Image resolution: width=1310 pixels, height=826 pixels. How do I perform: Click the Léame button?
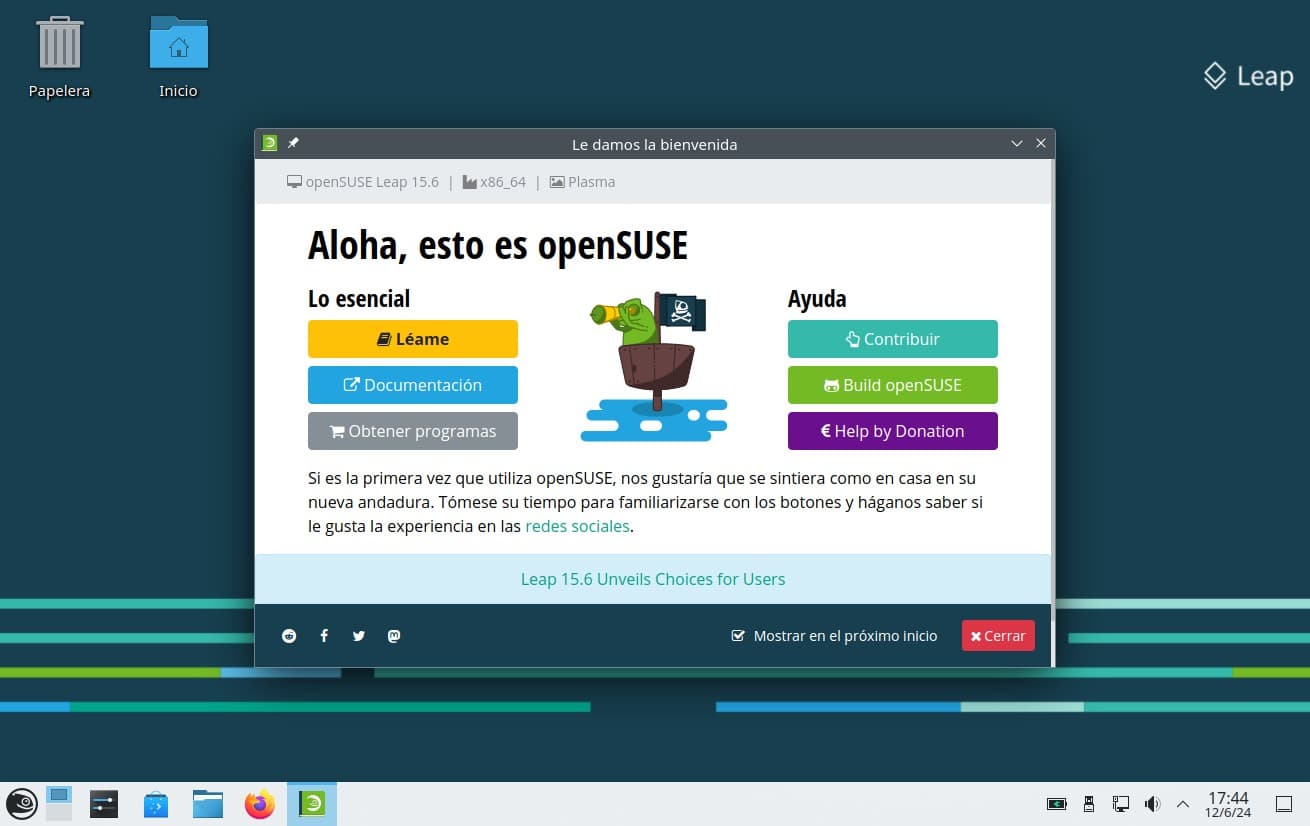(x=413, y=339)
